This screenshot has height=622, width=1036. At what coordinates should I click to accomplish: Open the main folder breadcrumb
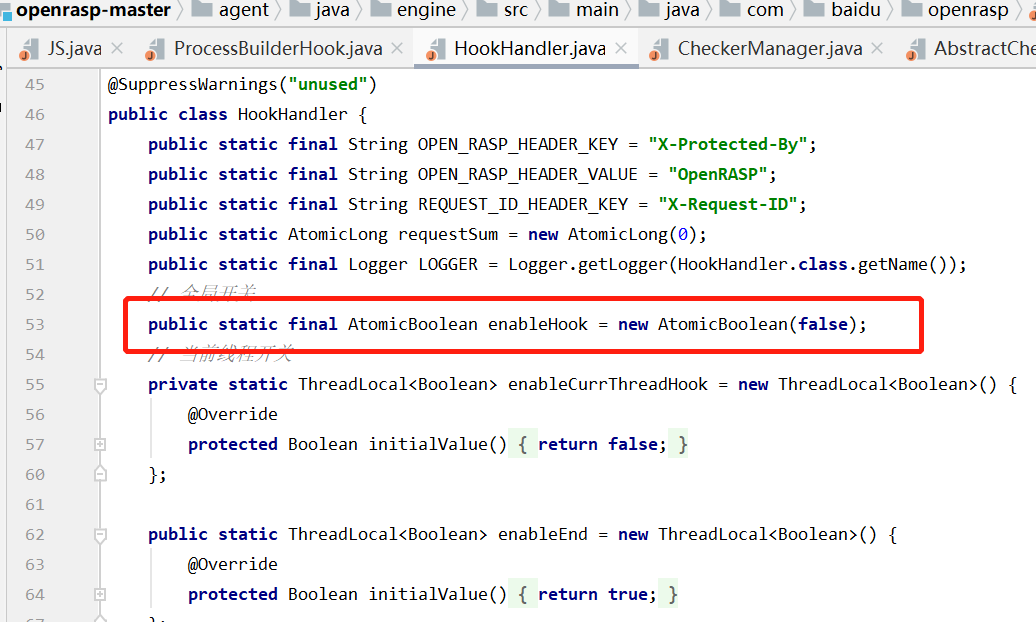point(597,10)
